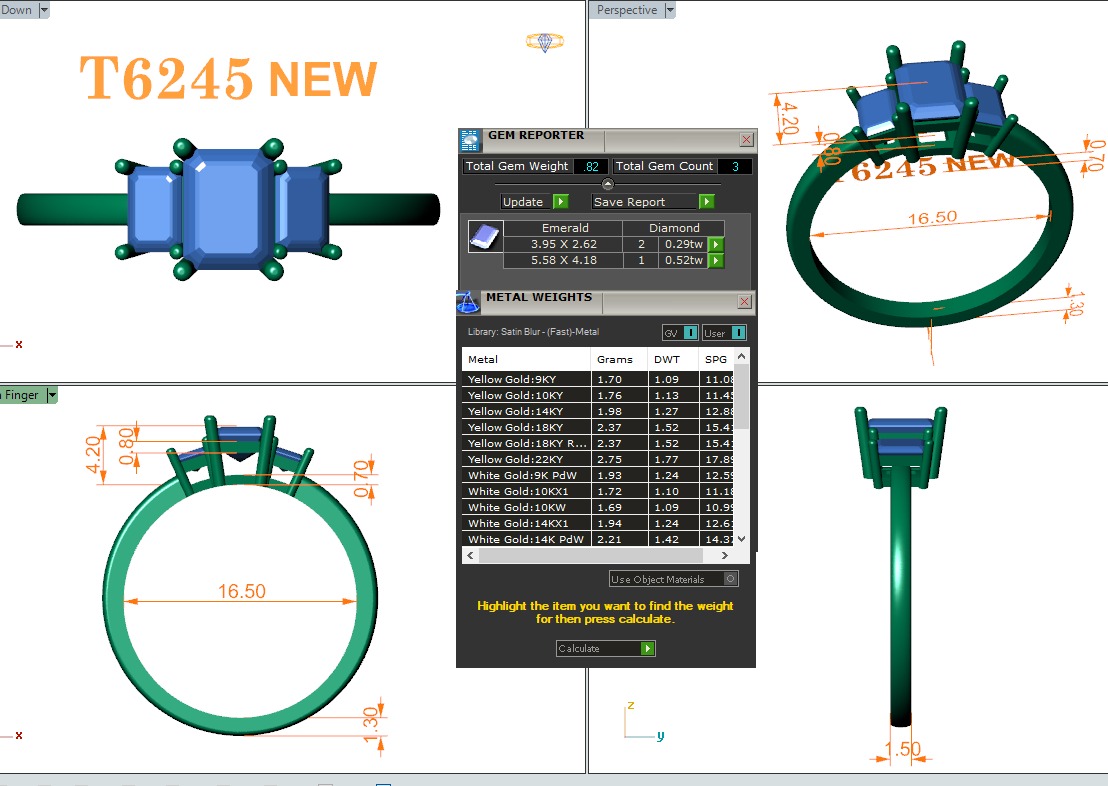
Task: Collapse Gem Reporter using the round arrow handle
Action: [x=607, y=184]
